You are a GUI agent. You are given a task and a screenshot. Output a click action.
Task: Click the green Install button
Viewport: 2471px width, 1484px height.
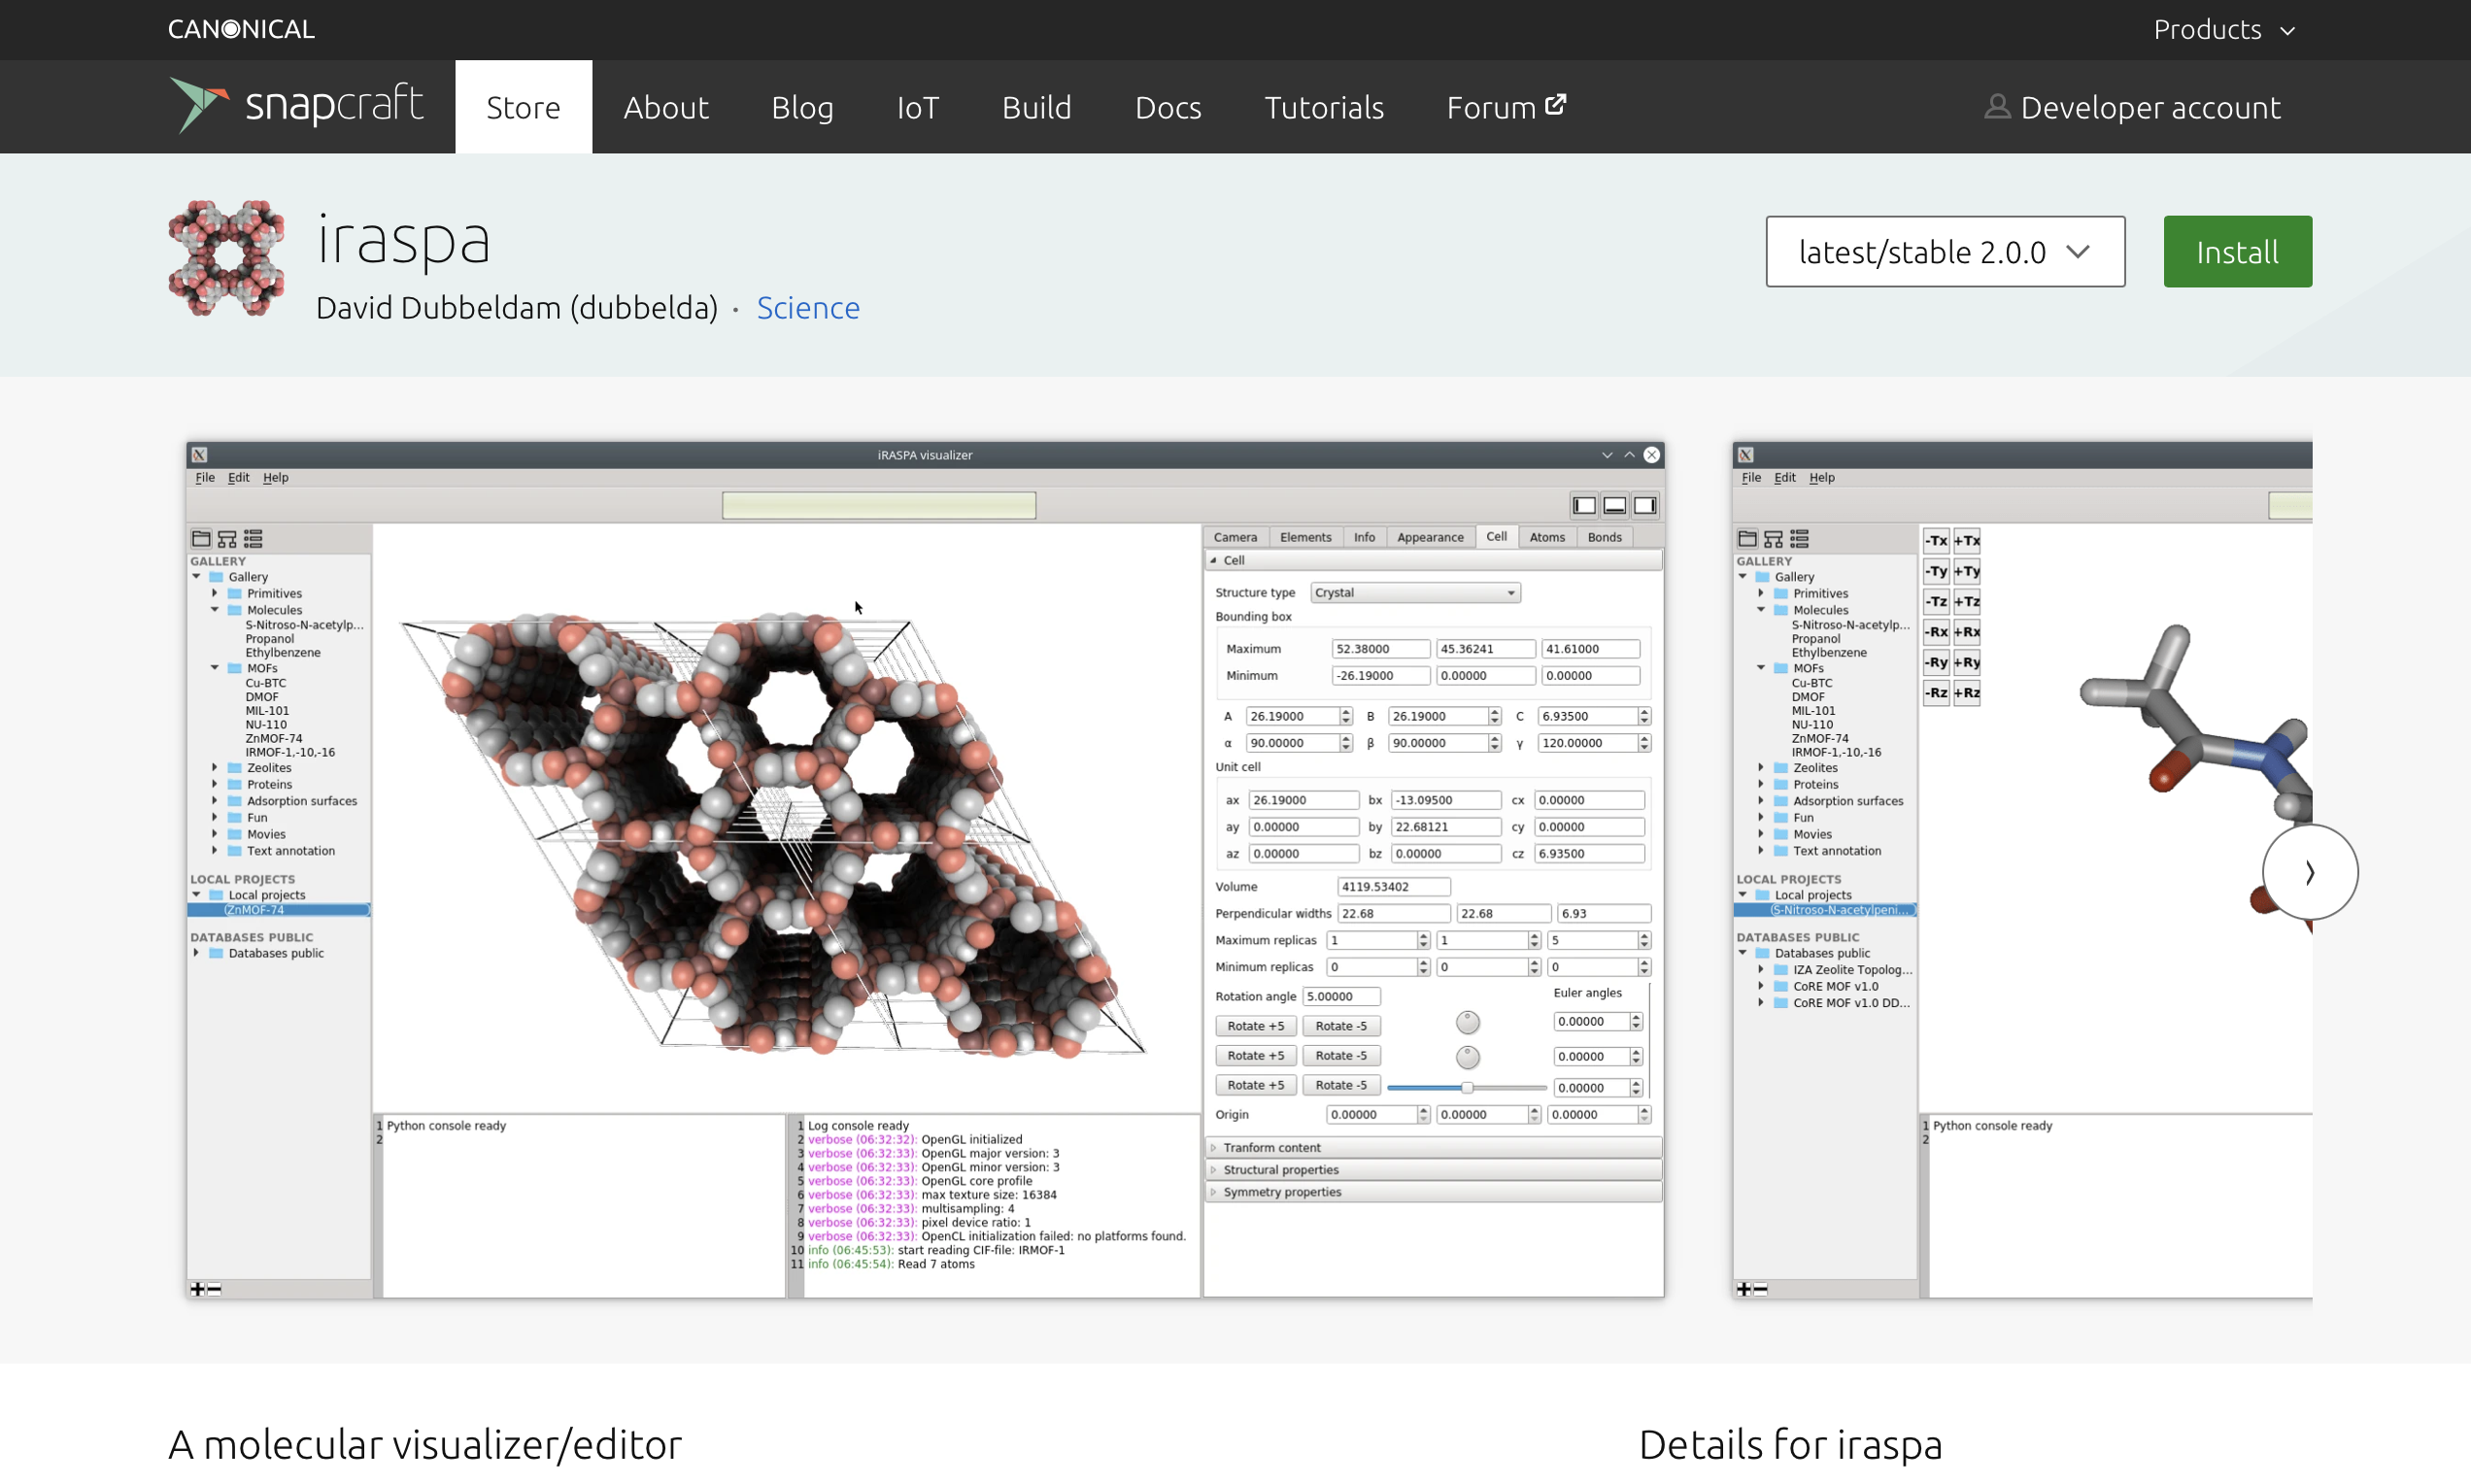[x=2236, y=251]
